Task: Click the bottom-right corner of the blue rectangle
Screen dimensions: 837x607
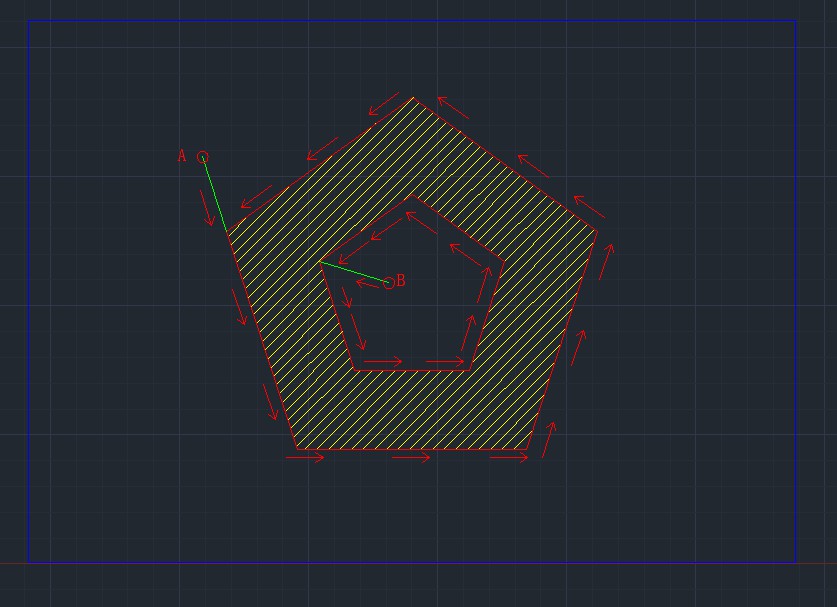Action: [x=796, y=562]
